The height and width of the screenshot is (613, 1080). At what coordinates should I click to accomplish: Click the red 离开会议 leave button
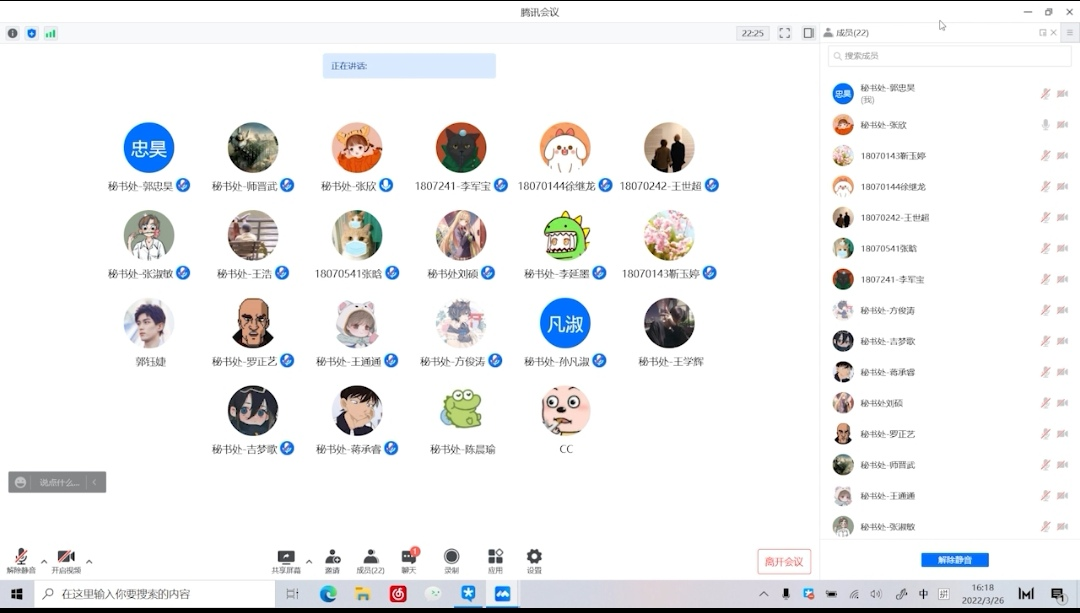coord(784,562)
